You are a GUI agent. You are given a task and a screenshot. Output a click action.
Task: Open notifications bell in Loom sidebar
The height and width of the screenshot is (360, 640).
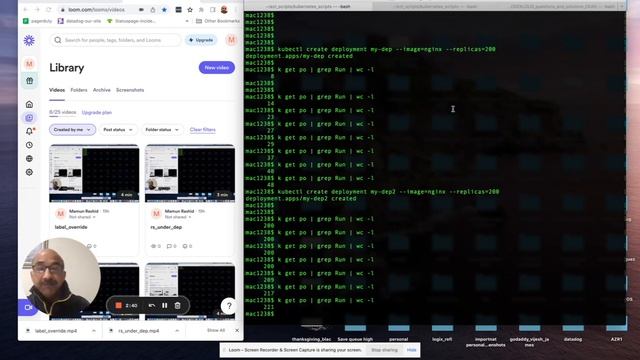pos(29,131)
